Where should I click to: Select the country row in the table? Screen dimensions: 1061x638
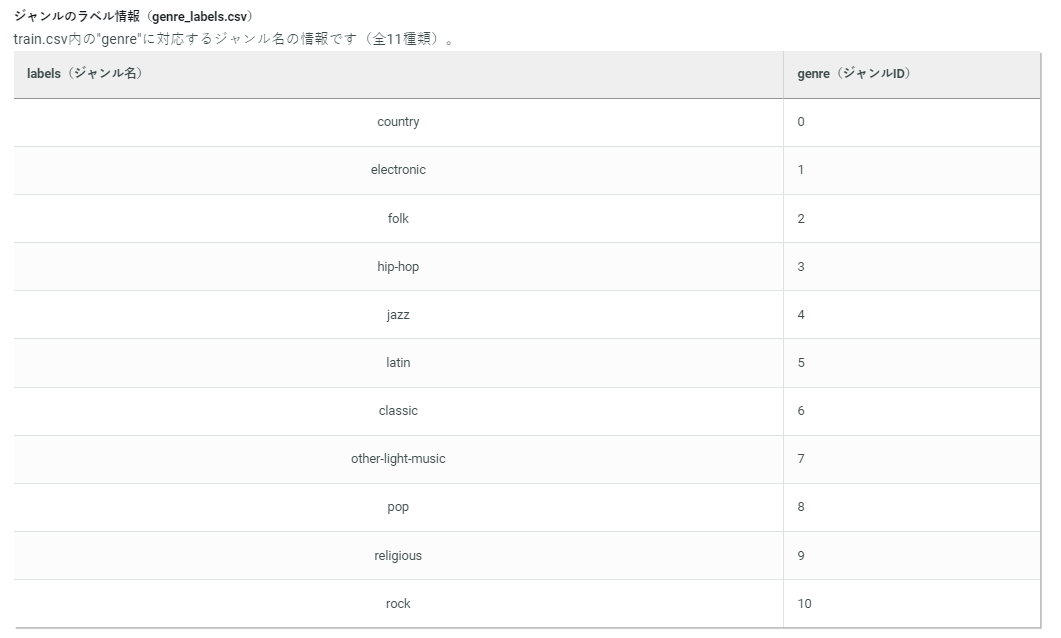click(x=398, y=122)
